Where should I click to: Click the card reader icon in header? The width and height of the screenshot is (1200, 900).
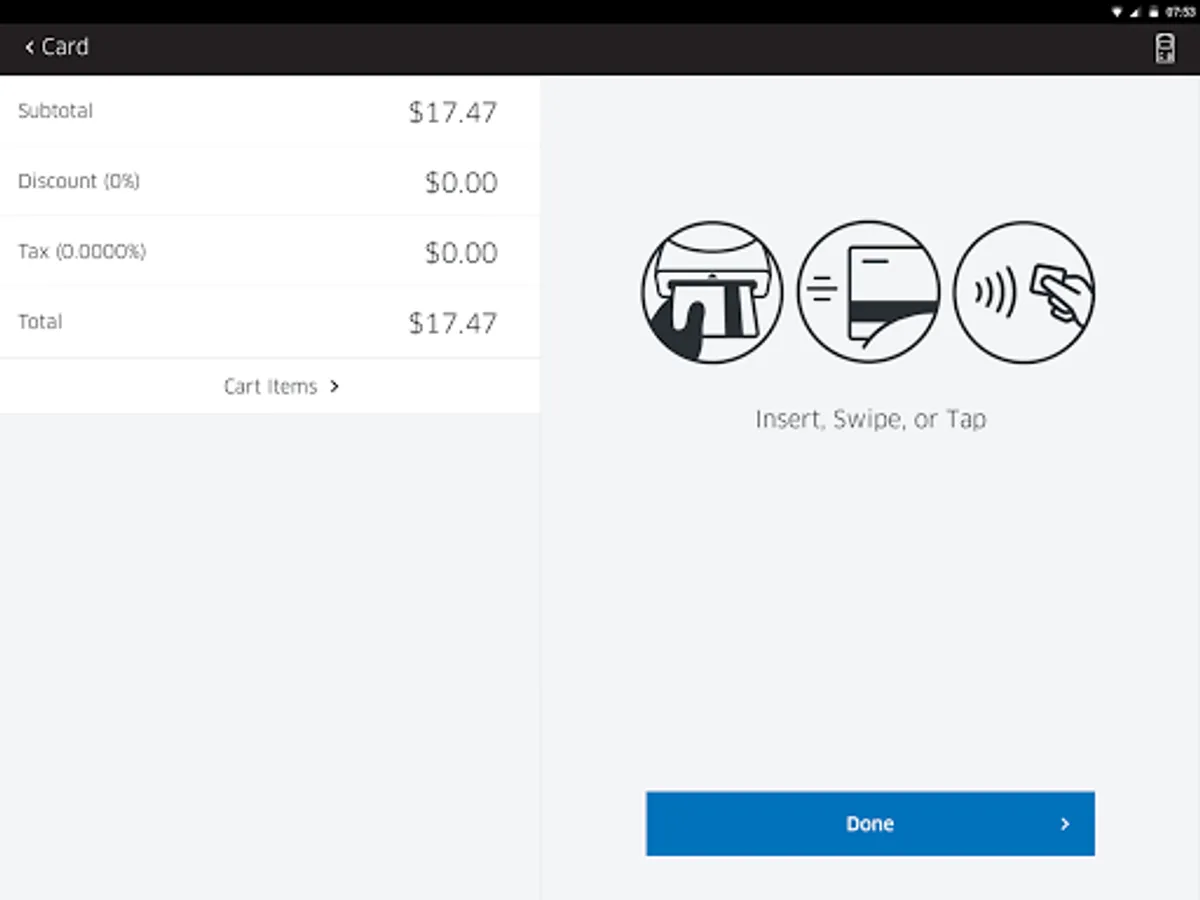click(1165, 48)
